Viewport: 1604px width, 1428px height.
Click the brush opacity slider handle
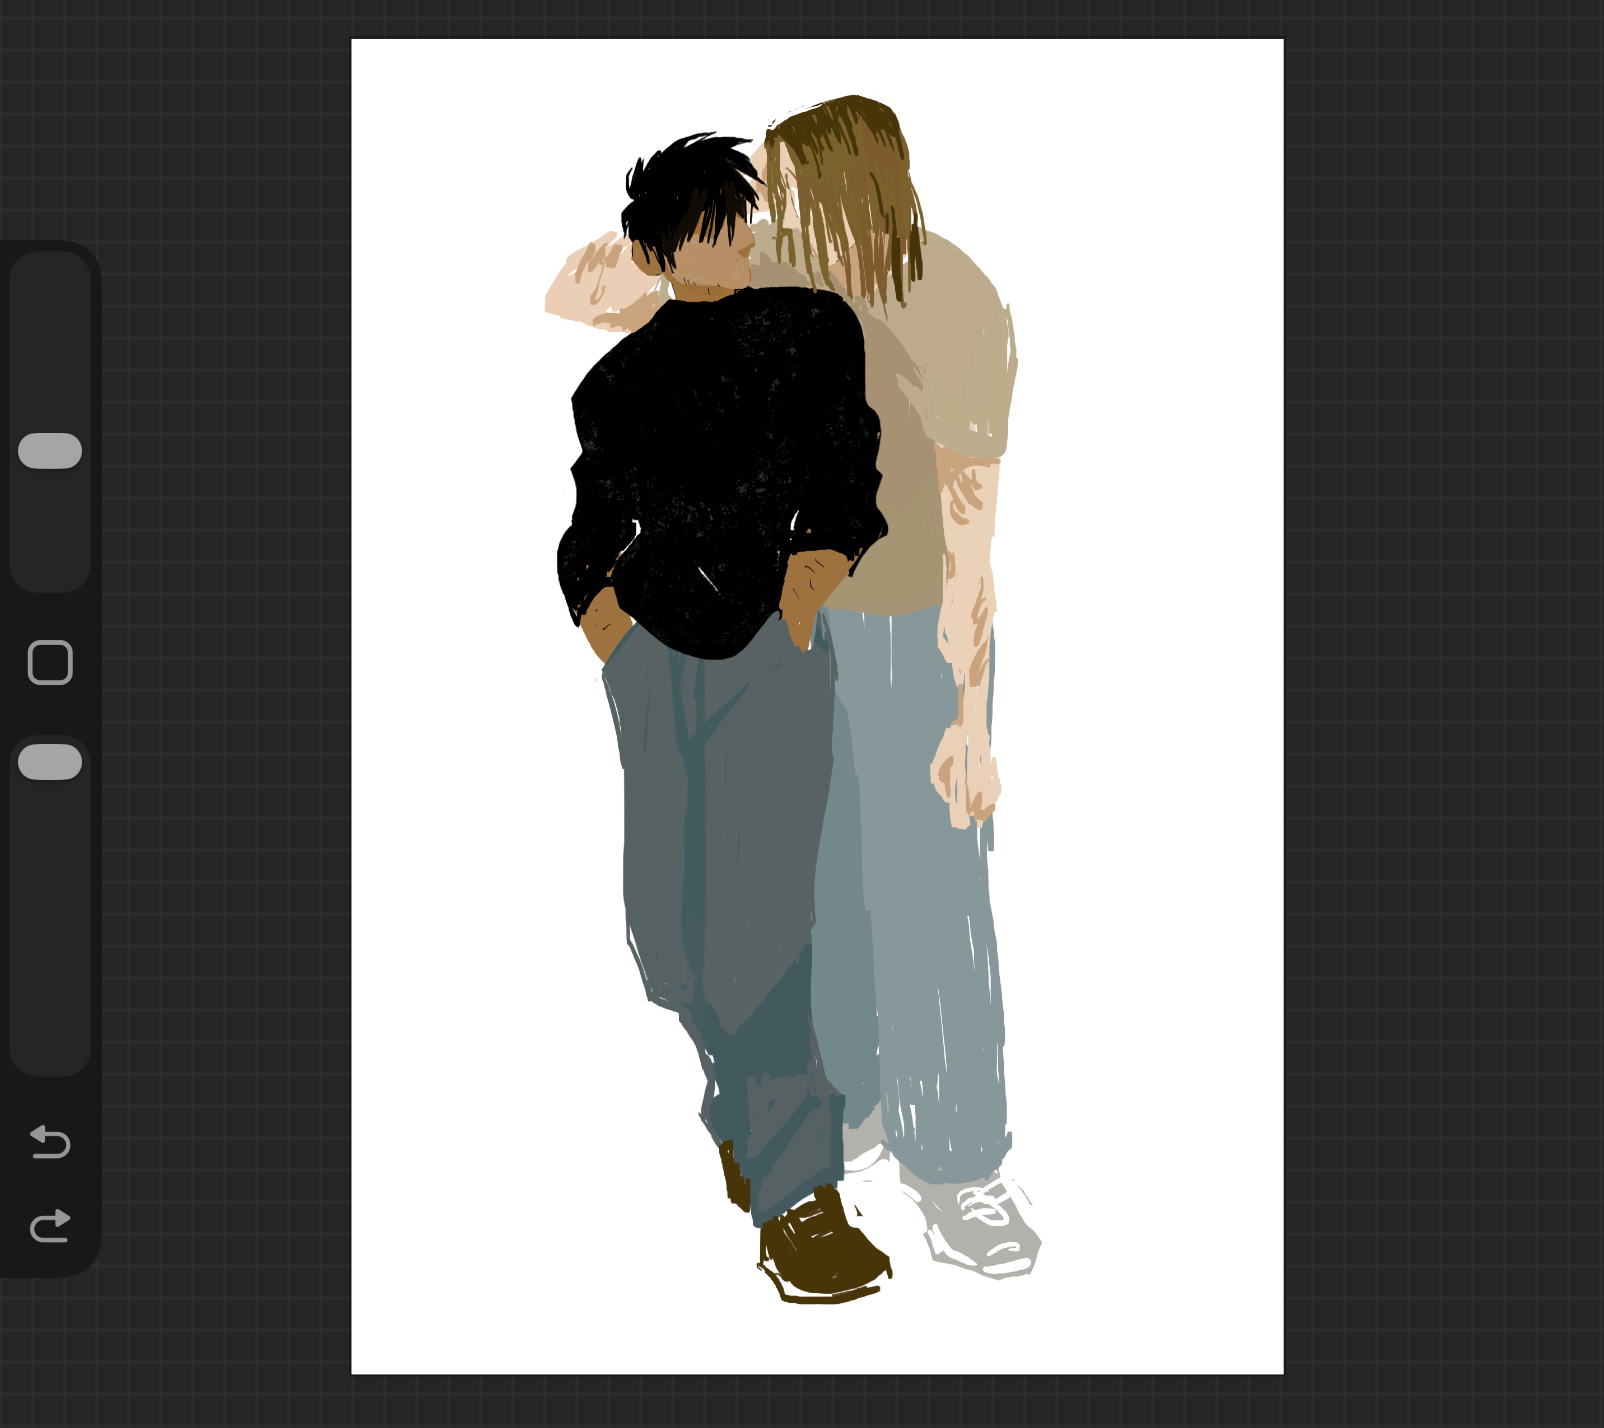[50, 762]
